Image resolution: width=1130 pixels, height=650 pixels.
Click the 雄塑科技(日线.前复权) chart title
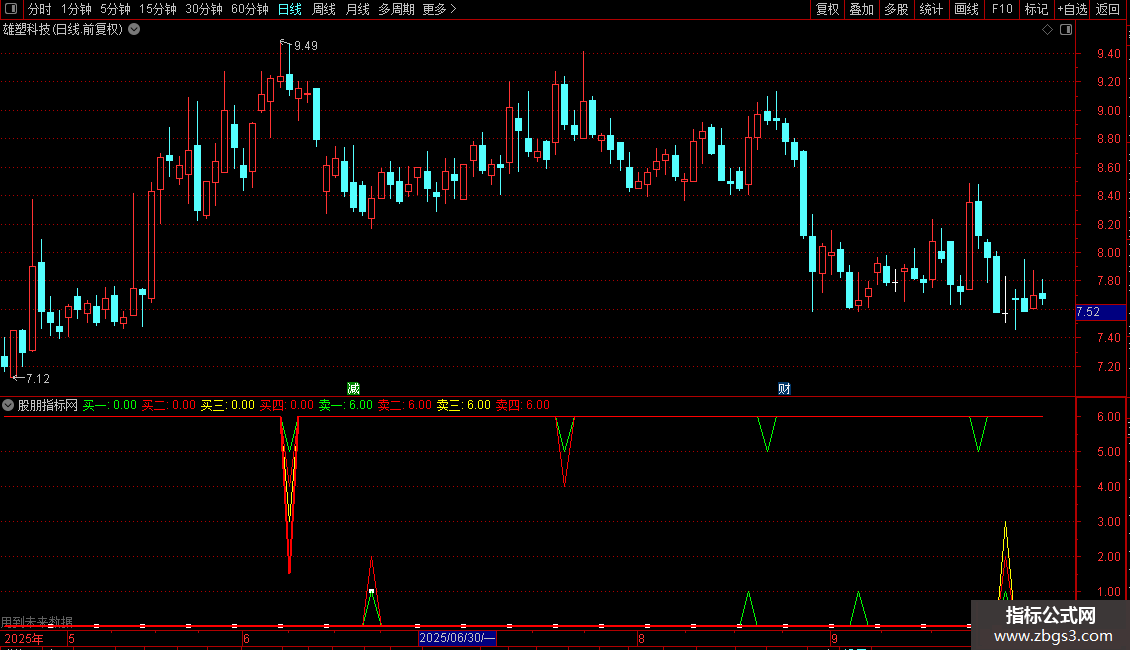[63, 29]
